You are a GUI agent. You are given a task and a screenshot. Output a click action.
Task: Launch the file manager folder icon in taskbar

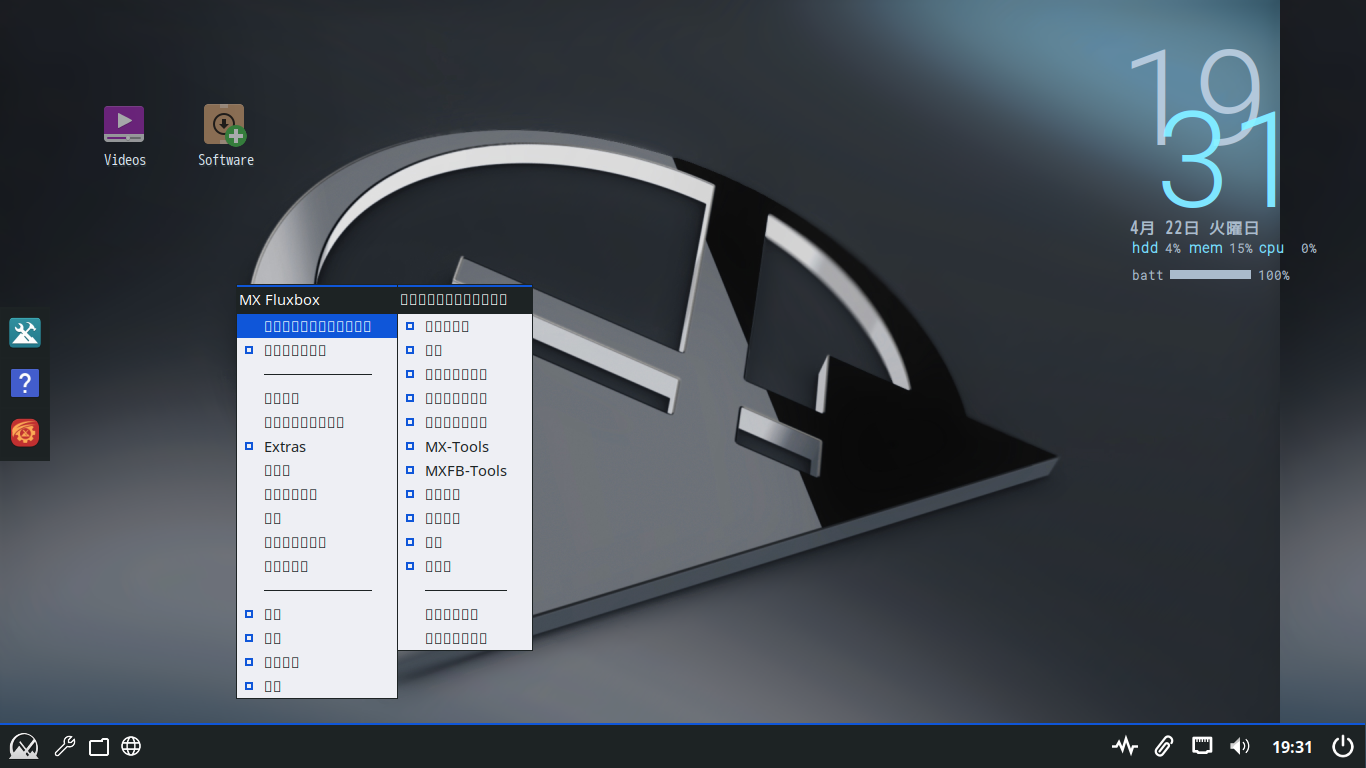(x=98, y=746)
